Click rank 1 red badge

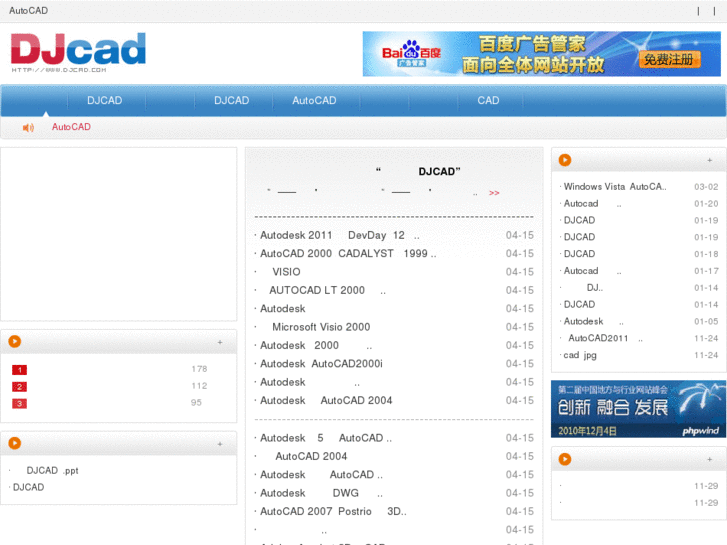(x=19, y=370)
